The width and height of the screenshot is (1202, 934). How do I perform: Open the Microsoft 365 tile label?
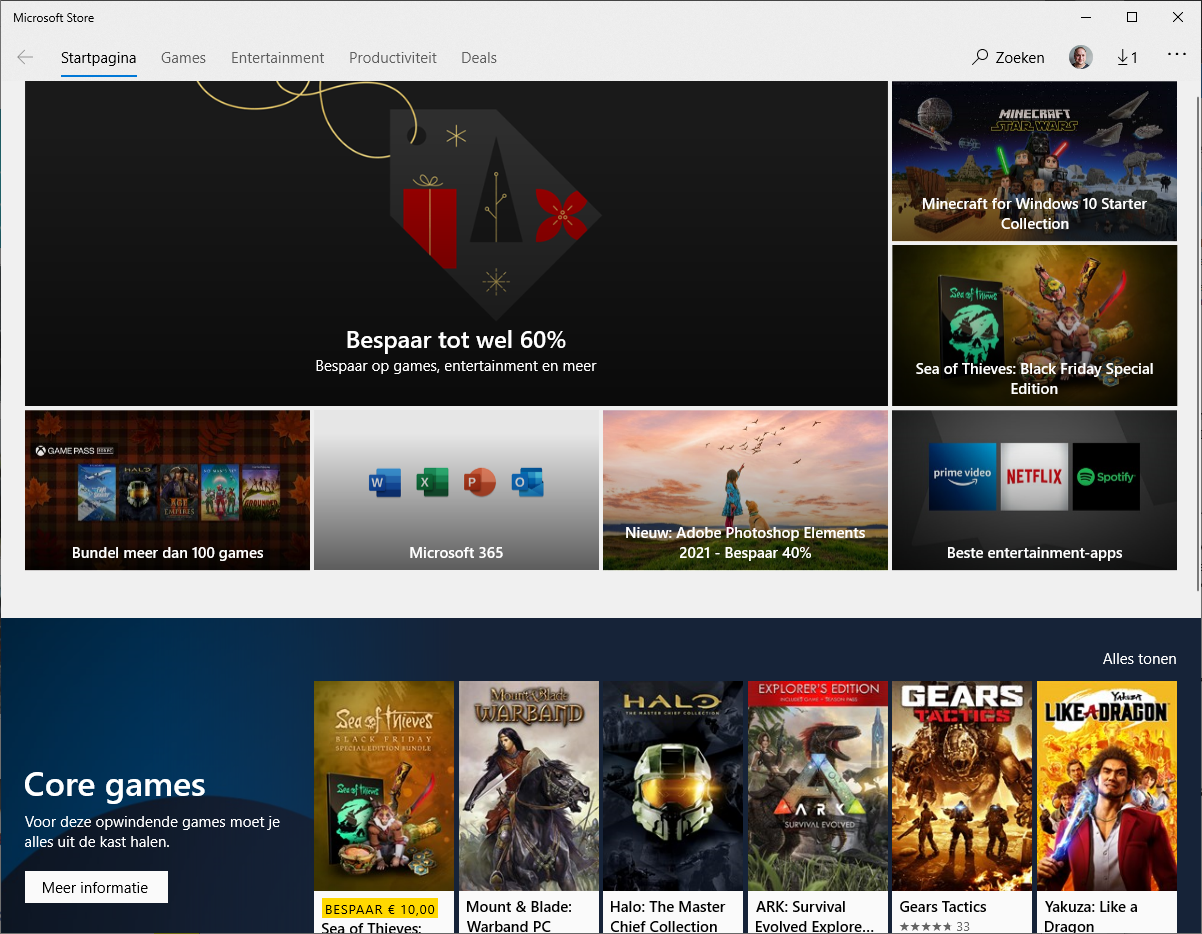point(456,553)
